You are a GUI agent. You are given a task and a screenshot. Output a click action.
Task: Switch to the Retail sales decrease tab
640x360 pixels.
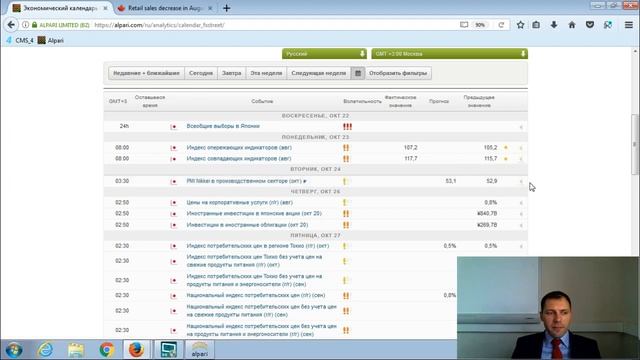click(x=165, y=8)
